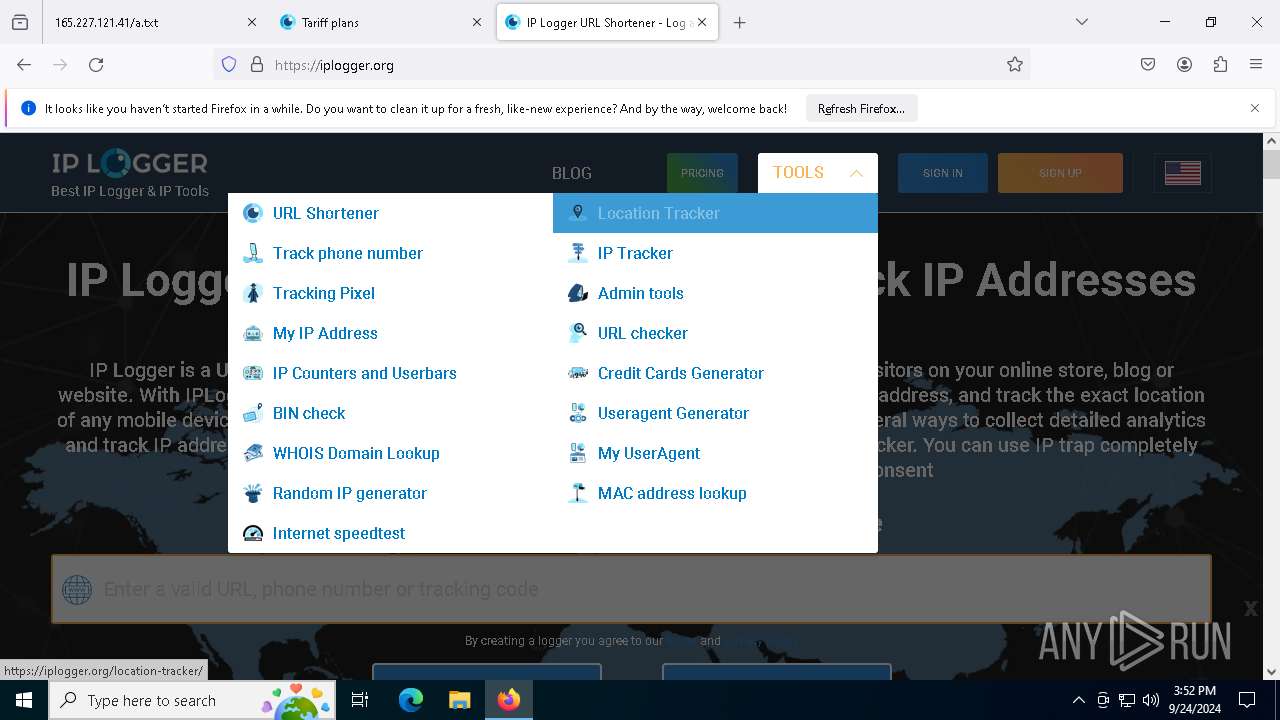Bookmark this page with star icon
Screen dimensions: 1280x720
pos(1015,65)
